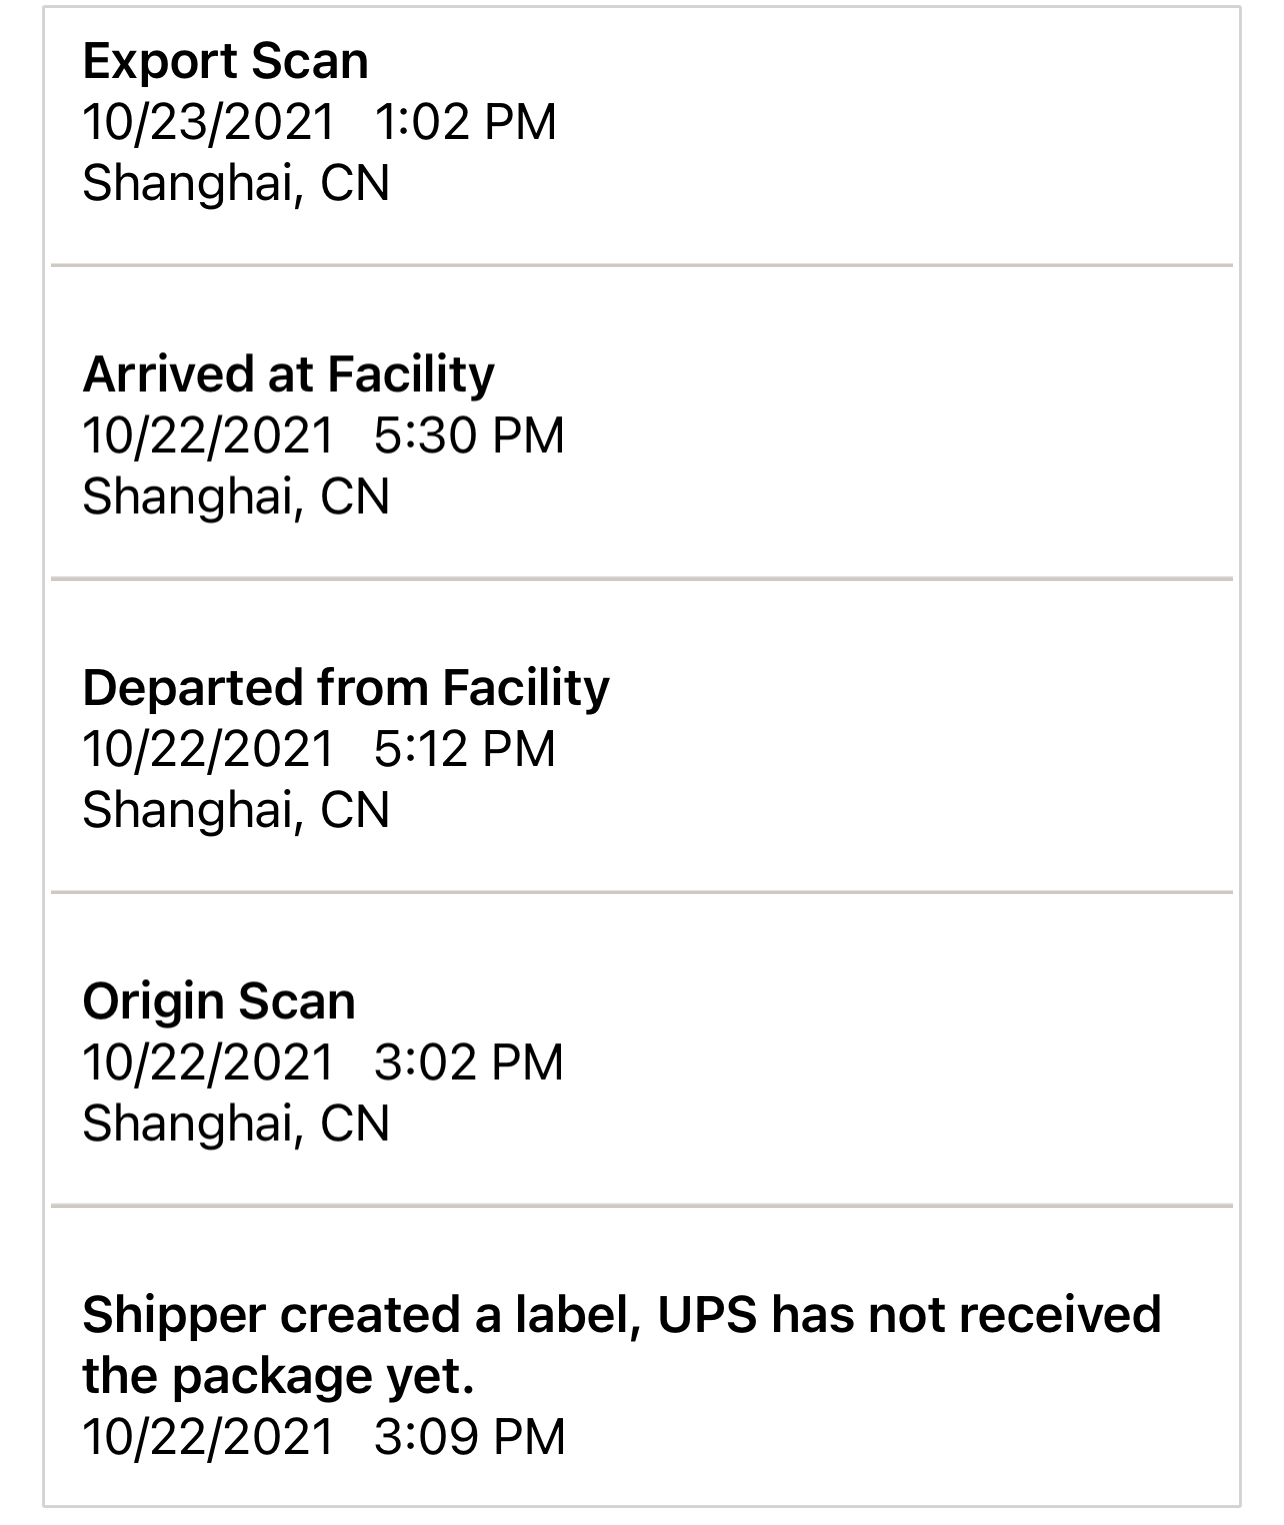Select Shanghai, CN under Departed from Facility

point(236,810)
